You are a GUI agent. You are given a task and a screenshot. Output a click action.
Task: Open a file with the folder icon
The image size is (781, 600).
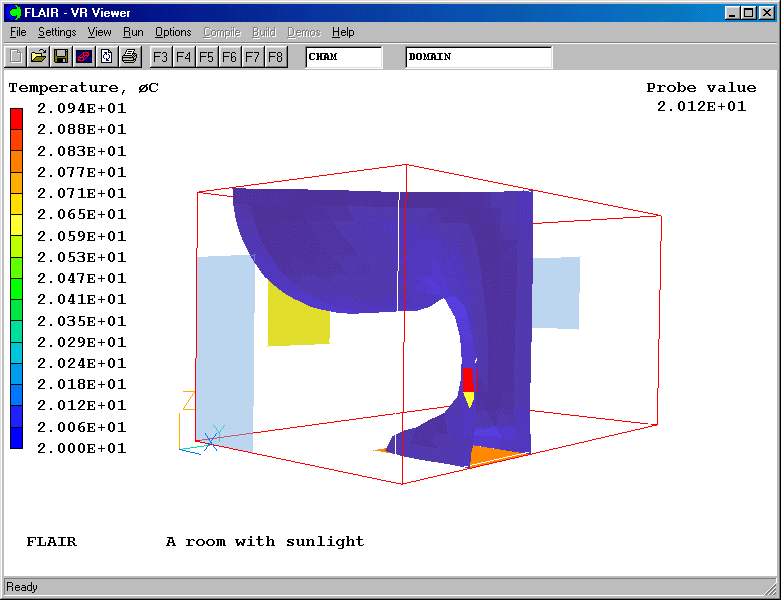pos(38,57)
